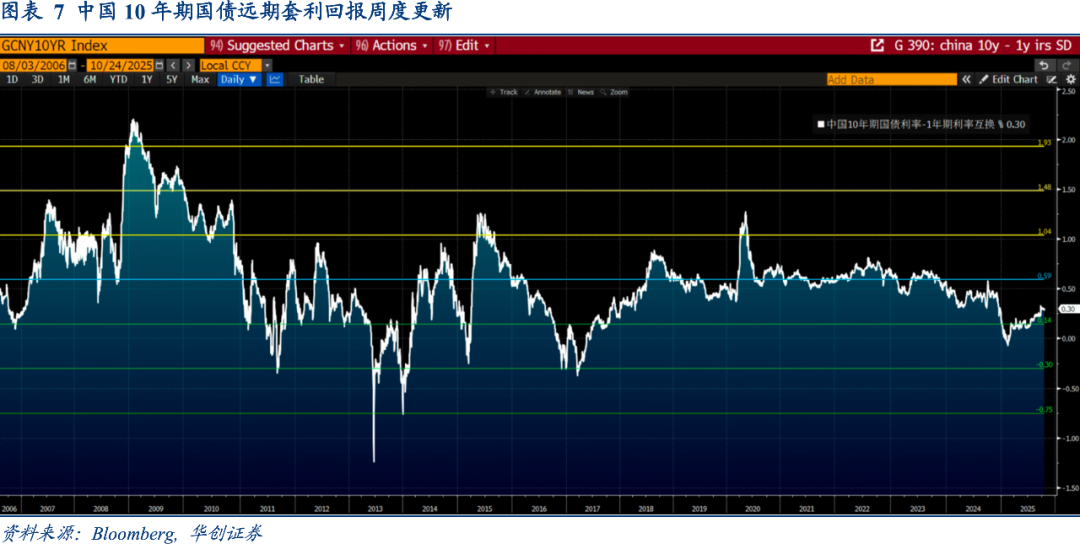1080x544 pixels.
Task: Open the end date calendar picker
Action: point(160,65)
